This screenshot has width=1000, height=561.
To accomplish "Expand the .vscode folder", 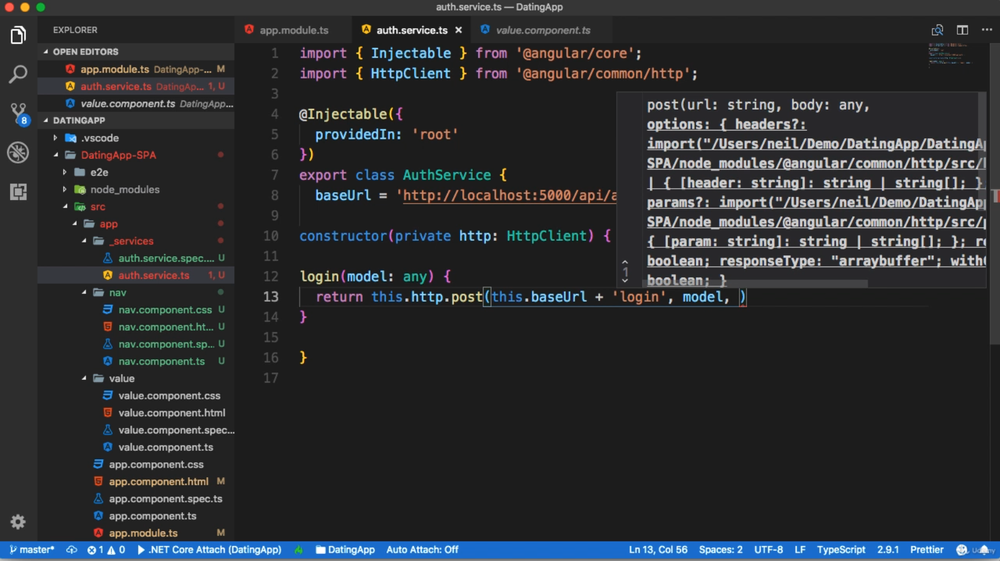I will click(x=55, y=138).
